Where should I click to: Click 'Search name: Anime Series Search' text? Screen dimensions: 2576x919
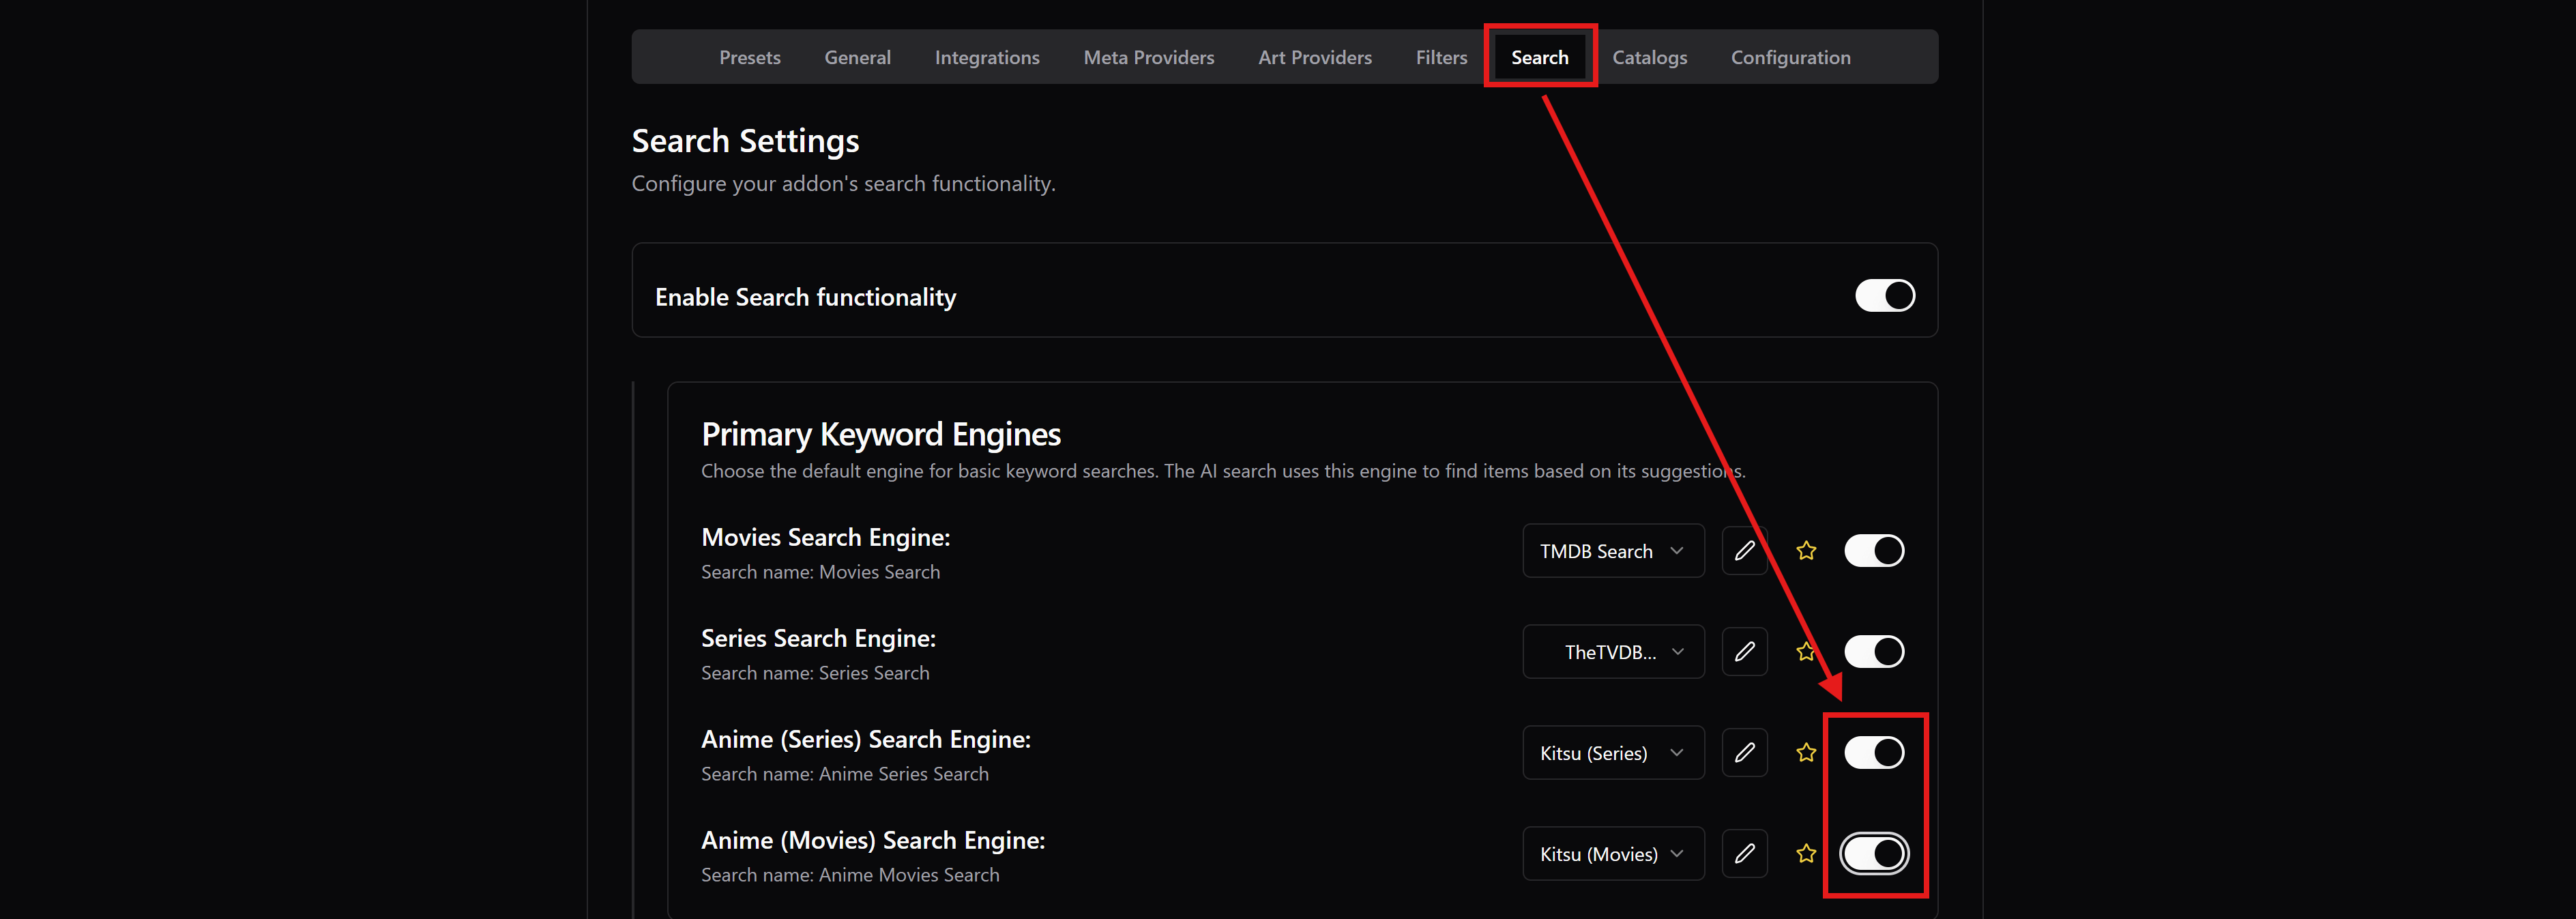[845, 774]
